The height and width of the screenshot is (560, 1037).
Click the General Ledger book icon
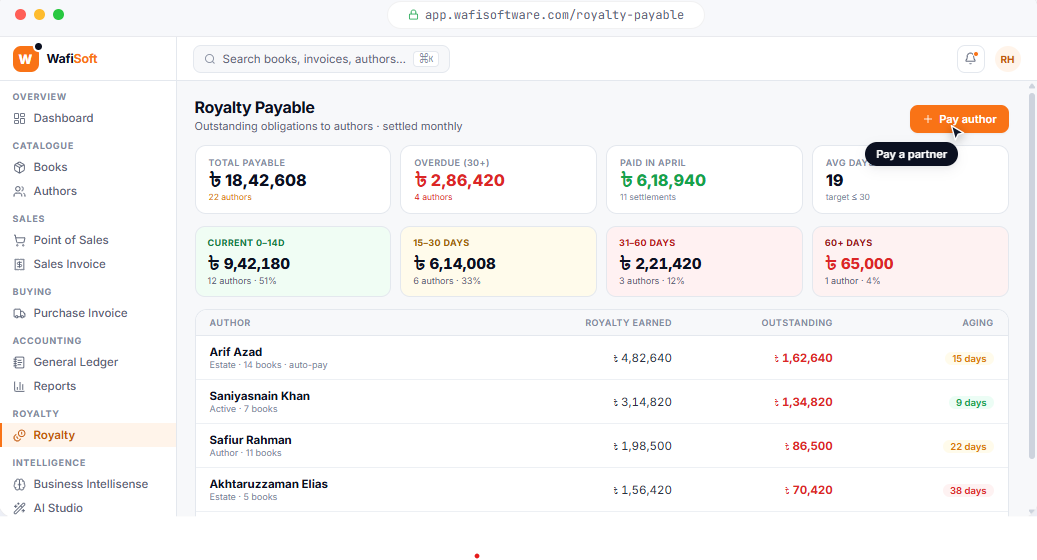19,362
